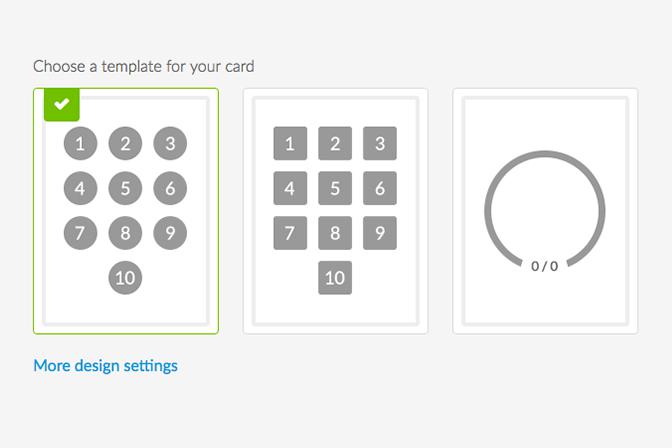Click circle stamp number 10

pyautogui.click(x=125, y=278)
